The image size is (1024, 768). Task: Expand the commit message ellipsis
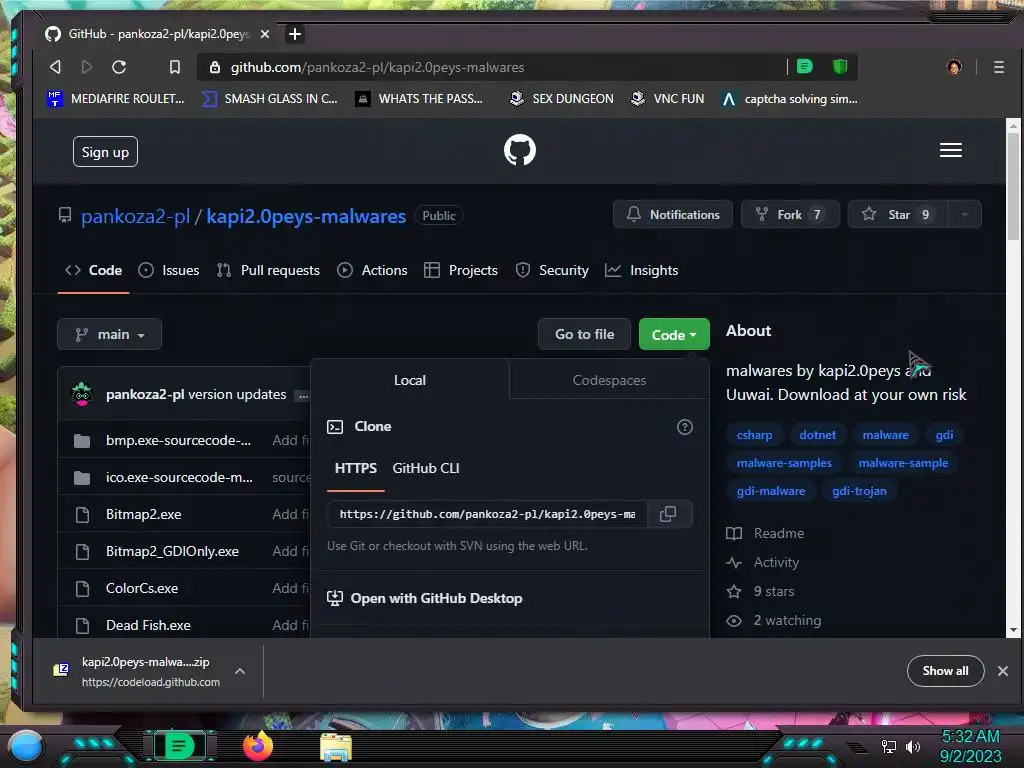coord(302,396)
